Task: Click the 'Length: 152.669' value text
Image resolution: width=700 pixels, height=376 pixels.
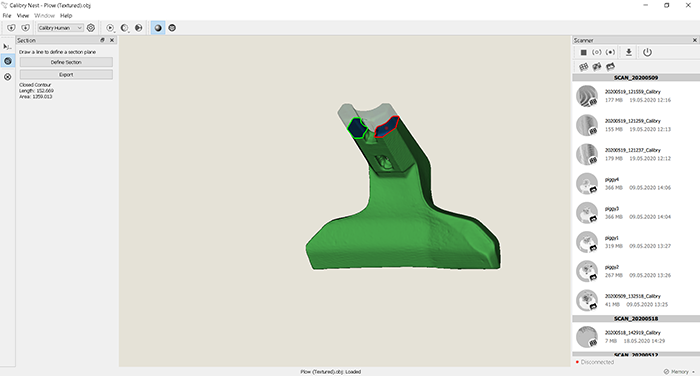Action: (36, 91)
